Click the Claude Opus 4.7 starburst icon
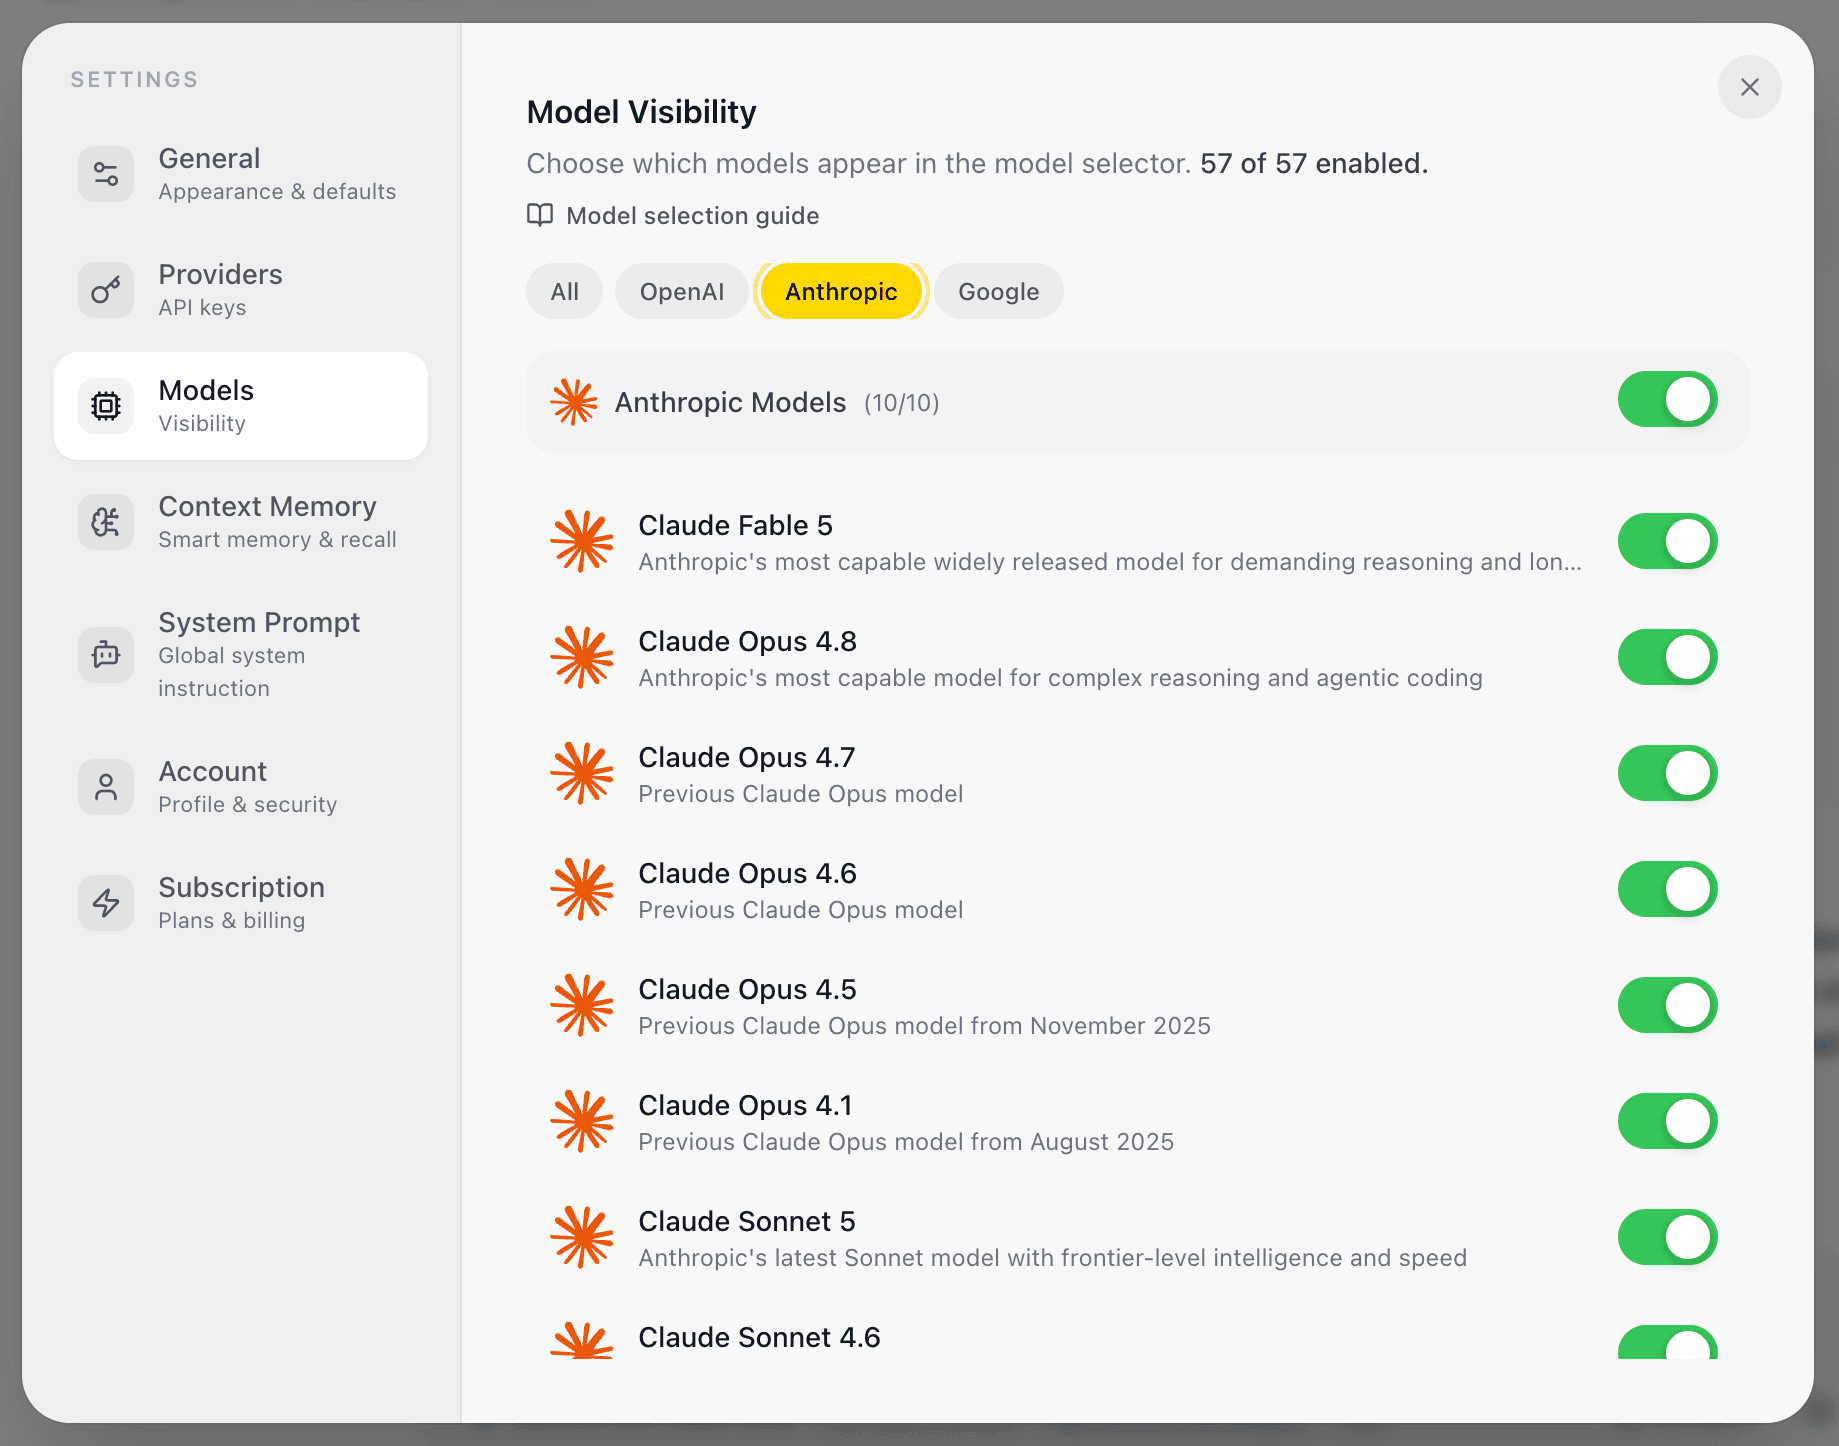Screen dimensions: 1839x1446 point(582,773)
